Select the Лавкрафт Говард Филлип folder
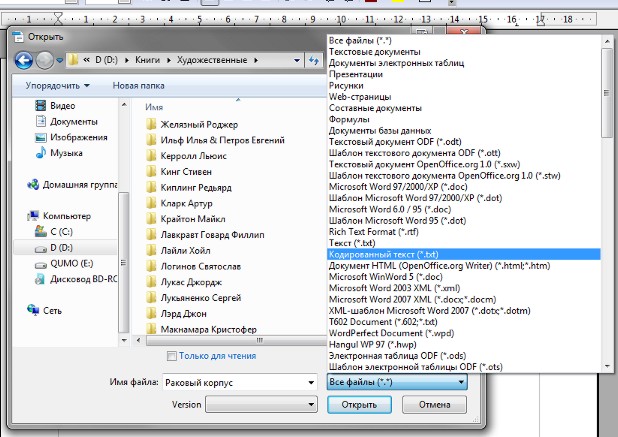Image resolution: width=618 pixels, height=437 pixels. tap(205, 235)
